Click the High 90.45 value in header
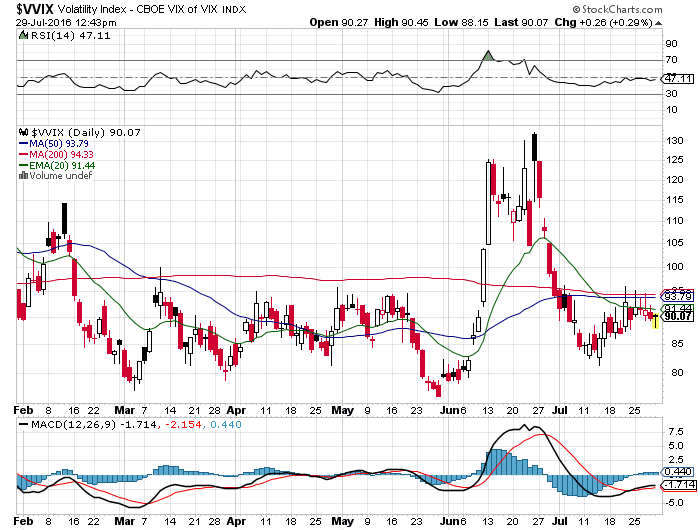 click(x=401, y=22)
